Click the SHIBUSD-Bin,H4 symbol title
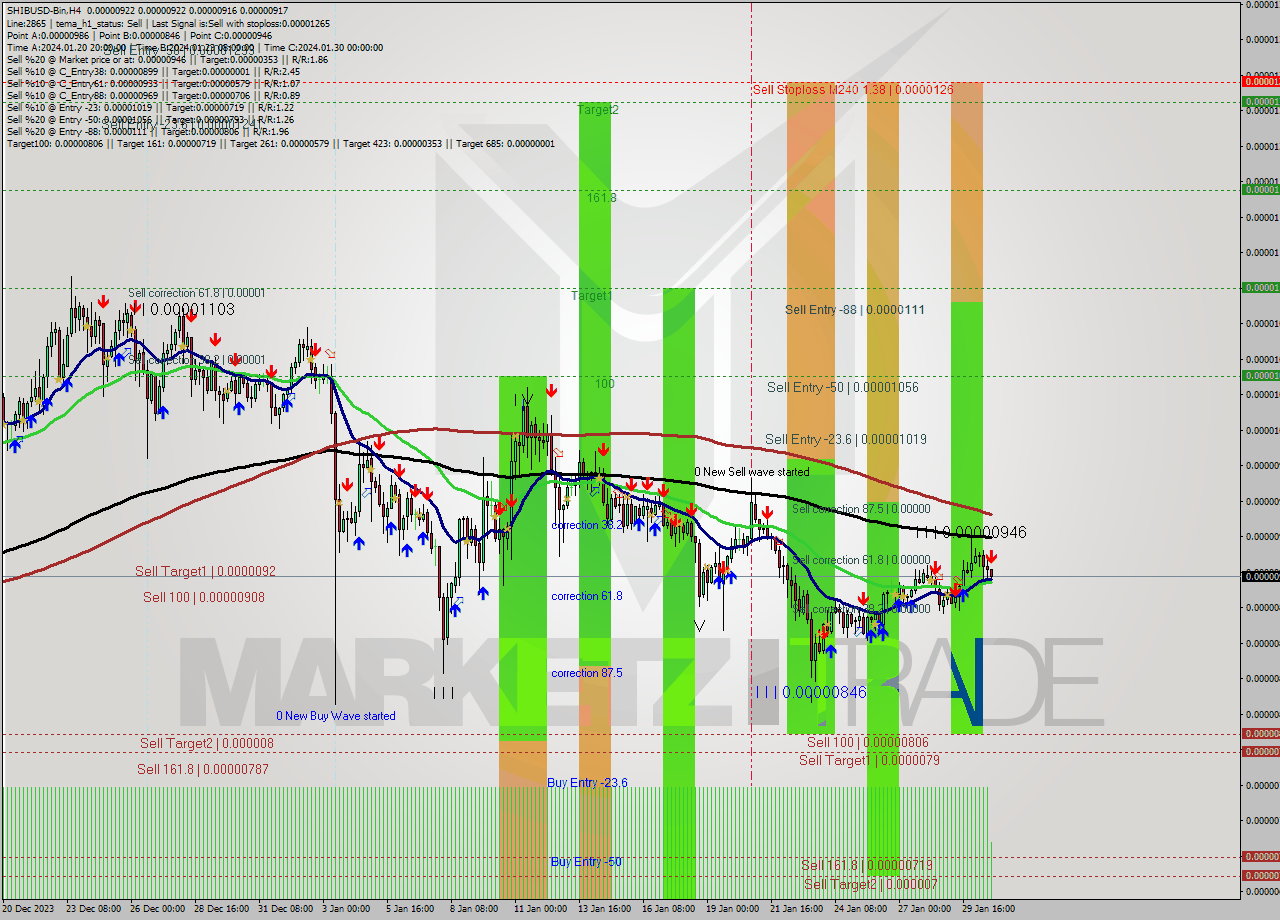The image size is (1280, 920). 42,10
